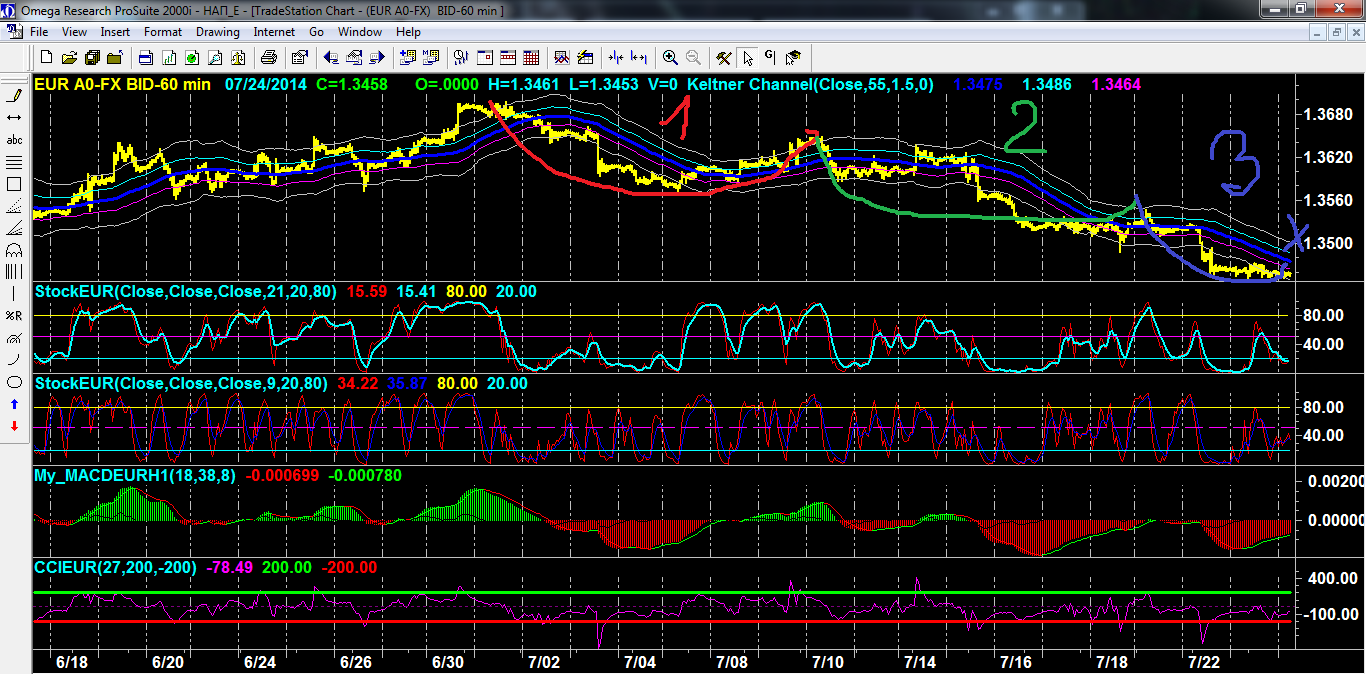Open the Format menu
This screenshot has width=1366, height=674.
coord(163,32)
